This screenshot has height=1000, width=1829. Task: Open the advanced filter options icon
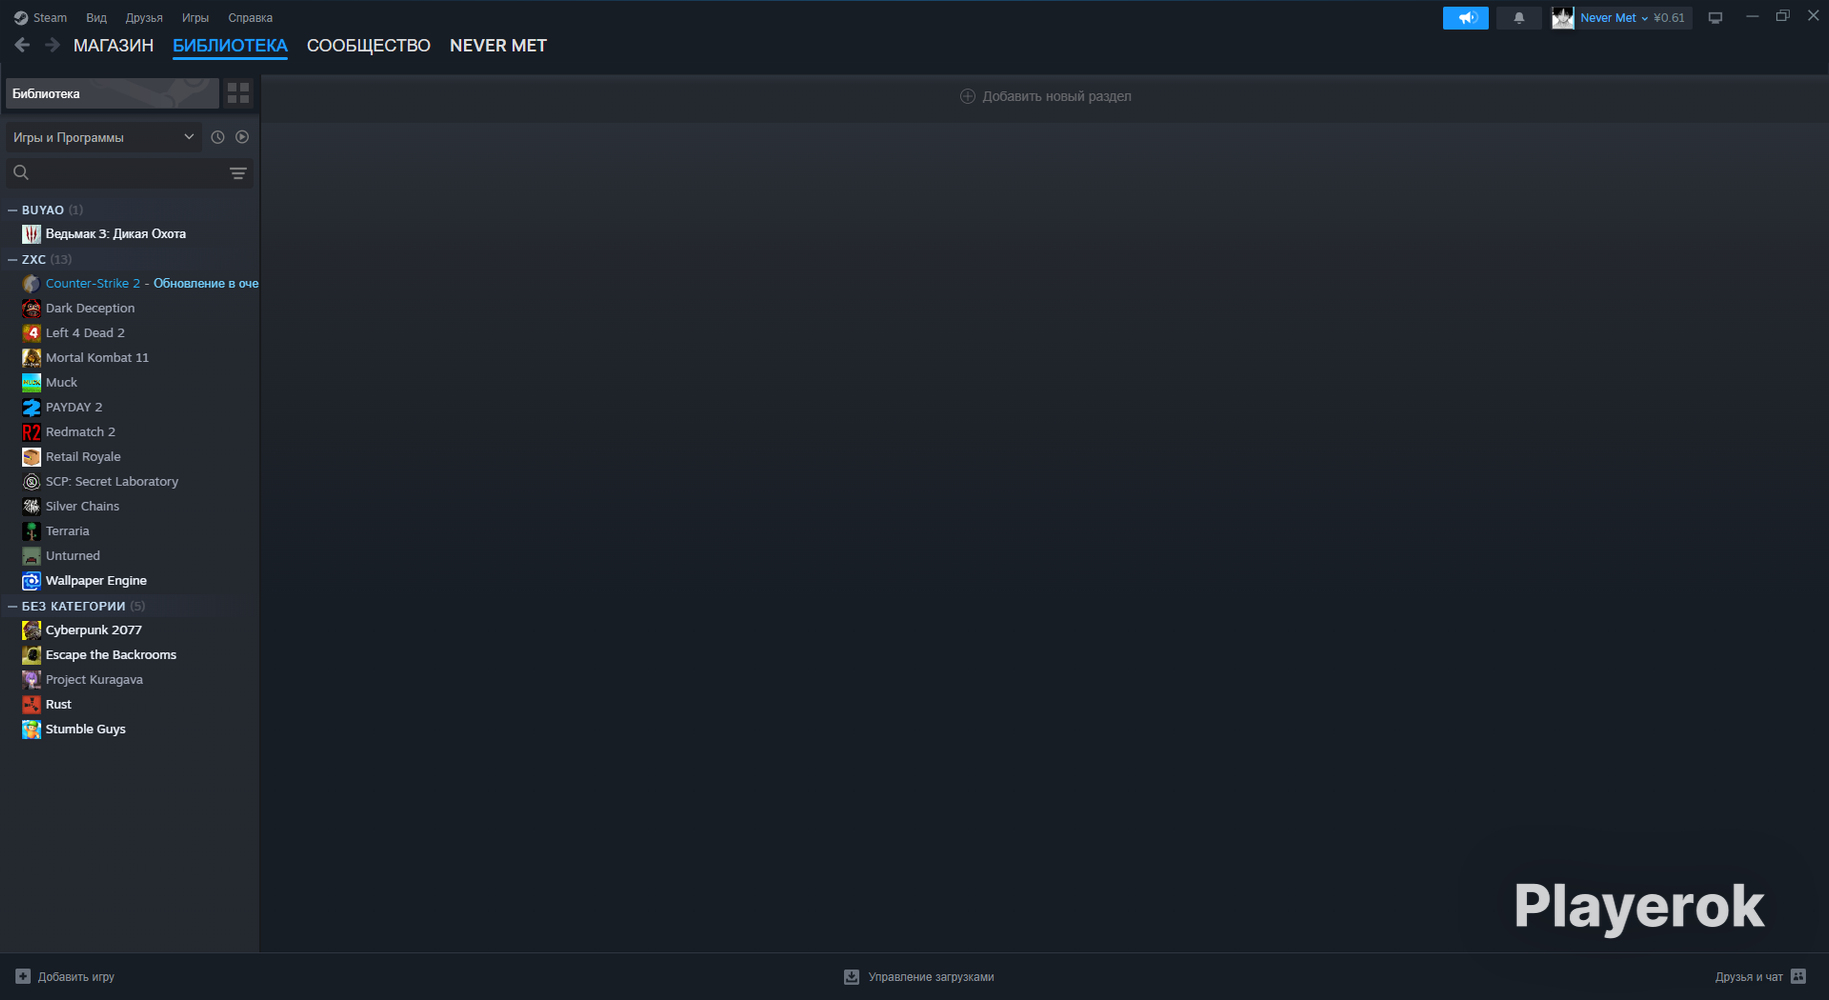(x=238, y=173)
